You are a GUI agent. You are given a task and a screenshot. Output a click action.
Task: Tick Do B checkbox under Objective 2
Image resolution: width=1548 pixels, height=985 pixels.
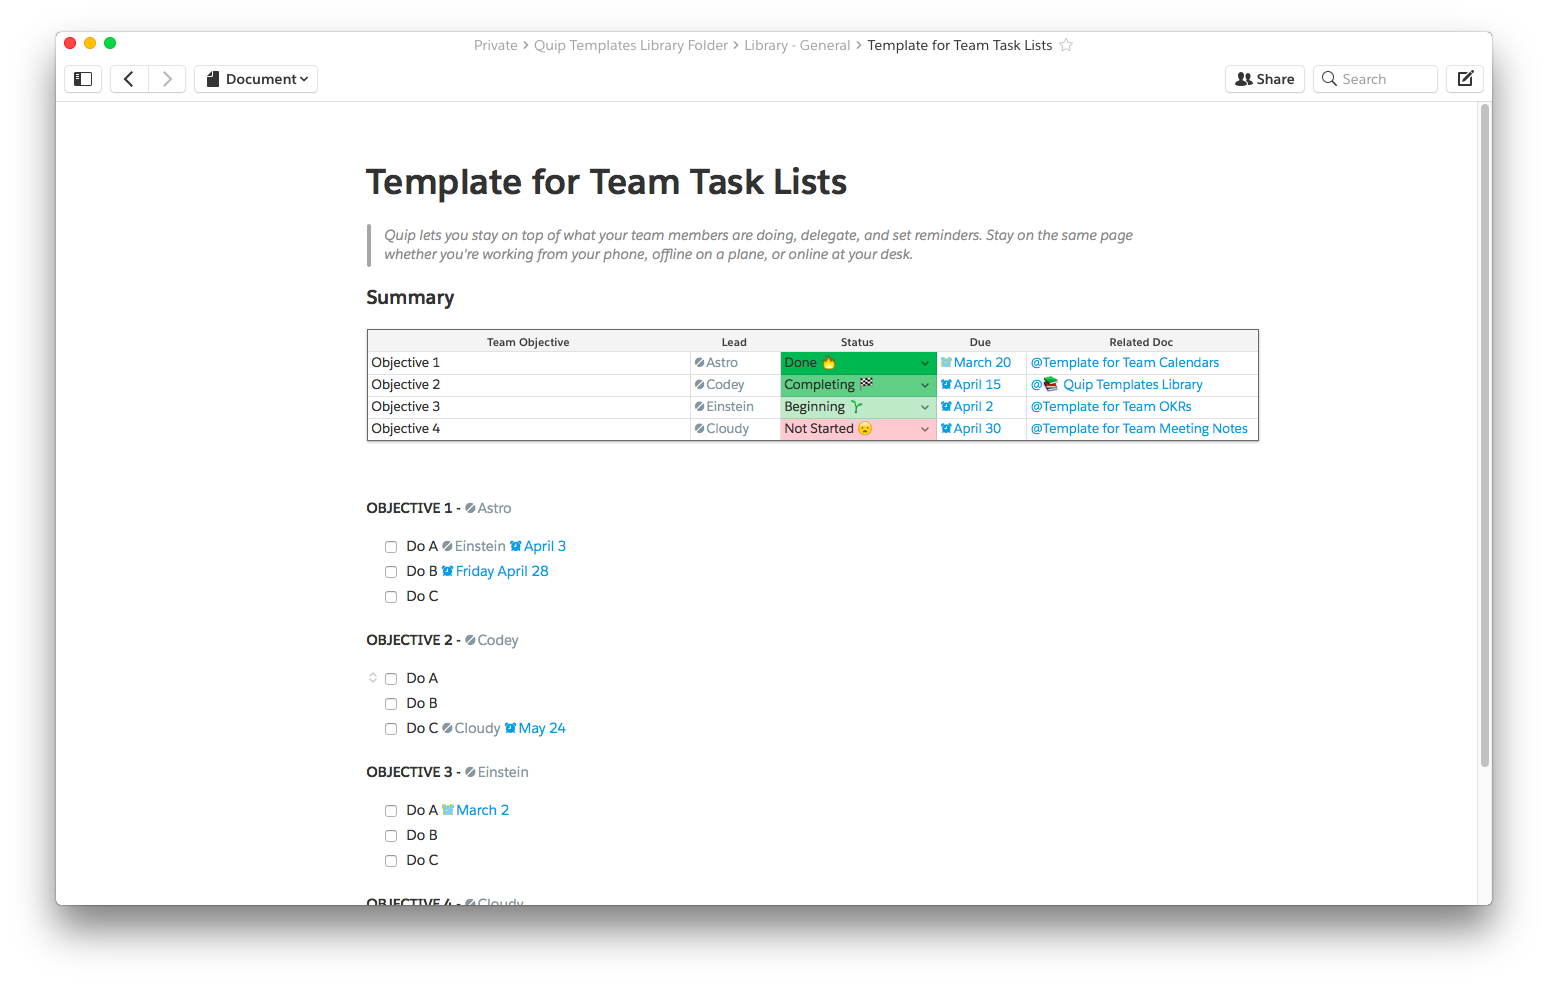pyautogui.click(x=391, y=704)
